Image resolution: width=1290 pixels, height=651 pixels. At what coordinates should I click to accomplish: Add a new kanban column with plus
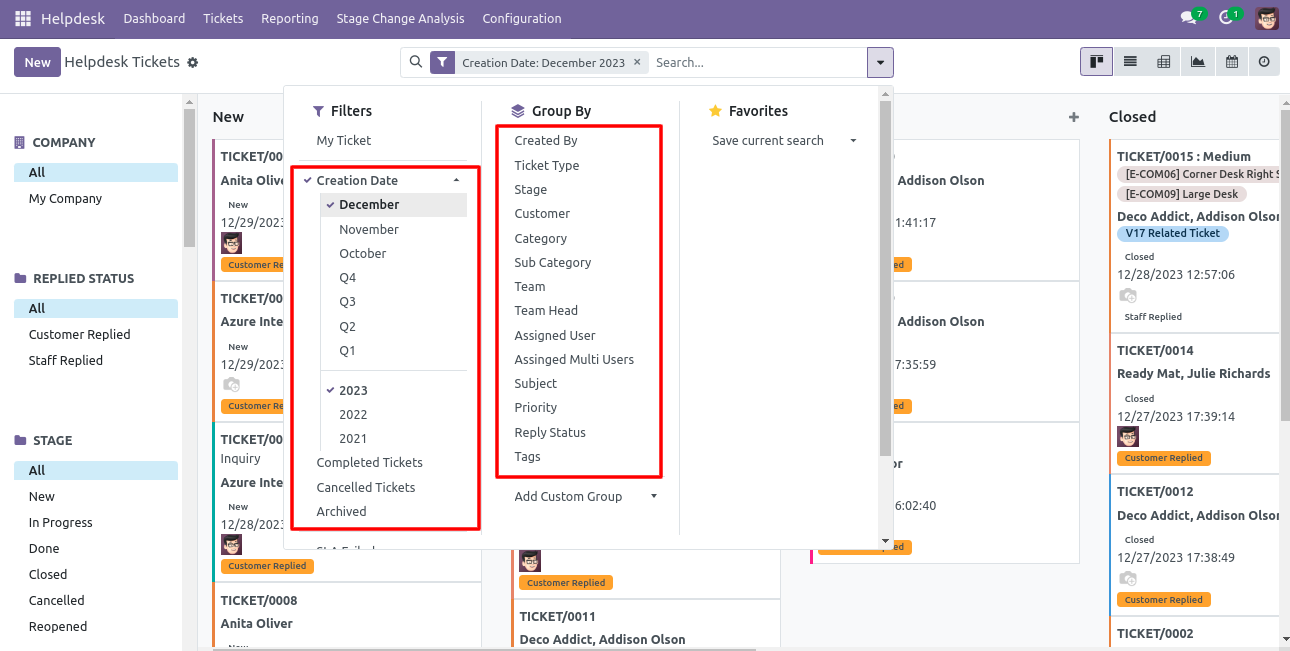[x=1074, y=117]
